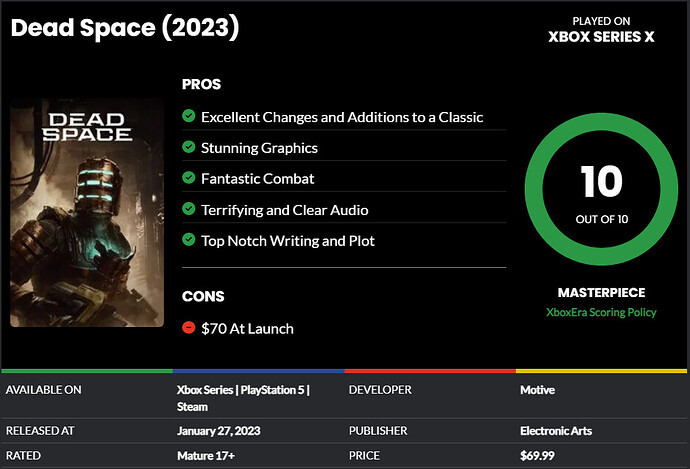Click the Electronic Arts publisher name
This screenshot has width=690, height=469.
coord(556,431)
